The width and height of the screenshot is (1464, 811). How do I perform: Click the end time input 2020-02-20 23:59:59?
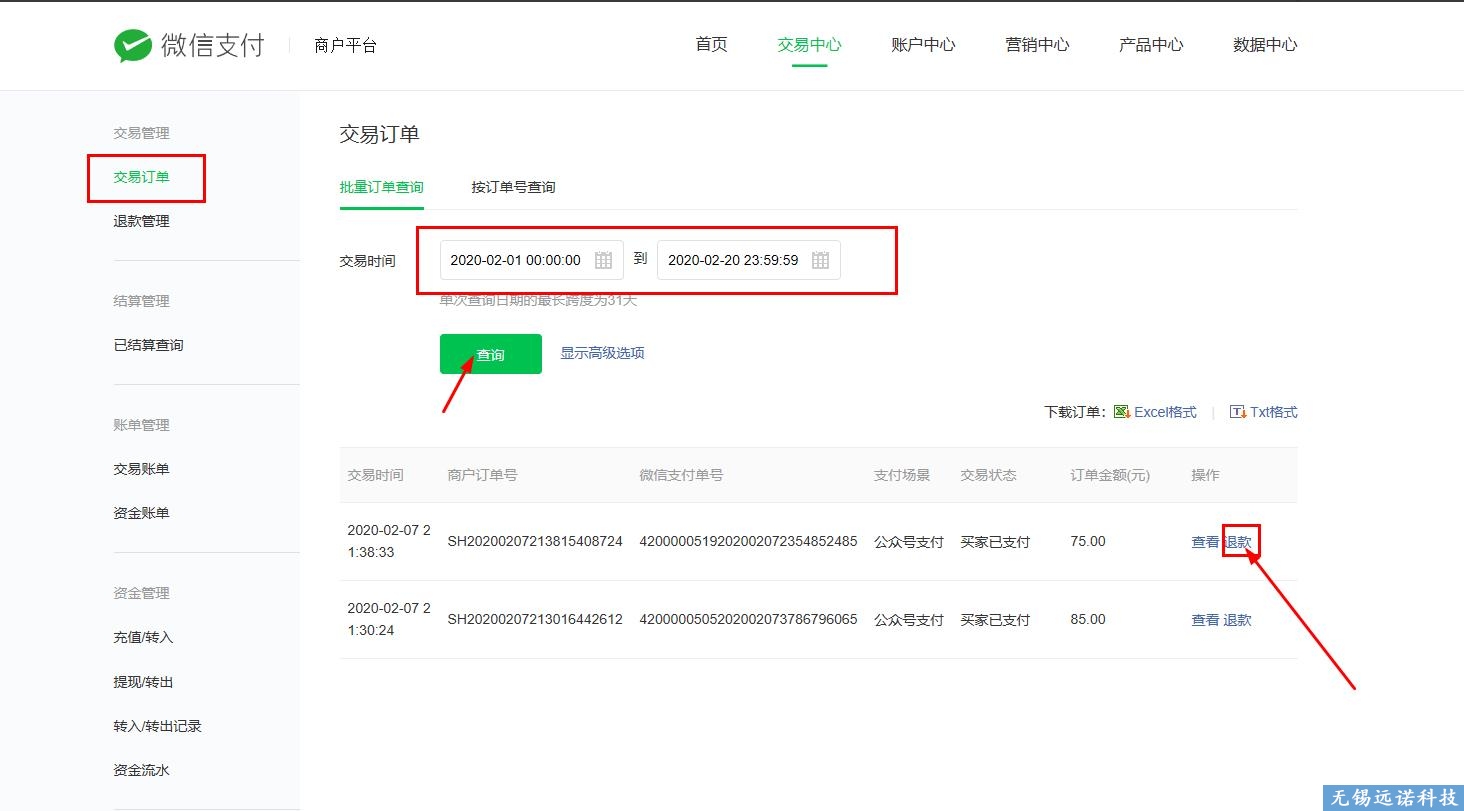pyautogui.click(x=749, y=260)
